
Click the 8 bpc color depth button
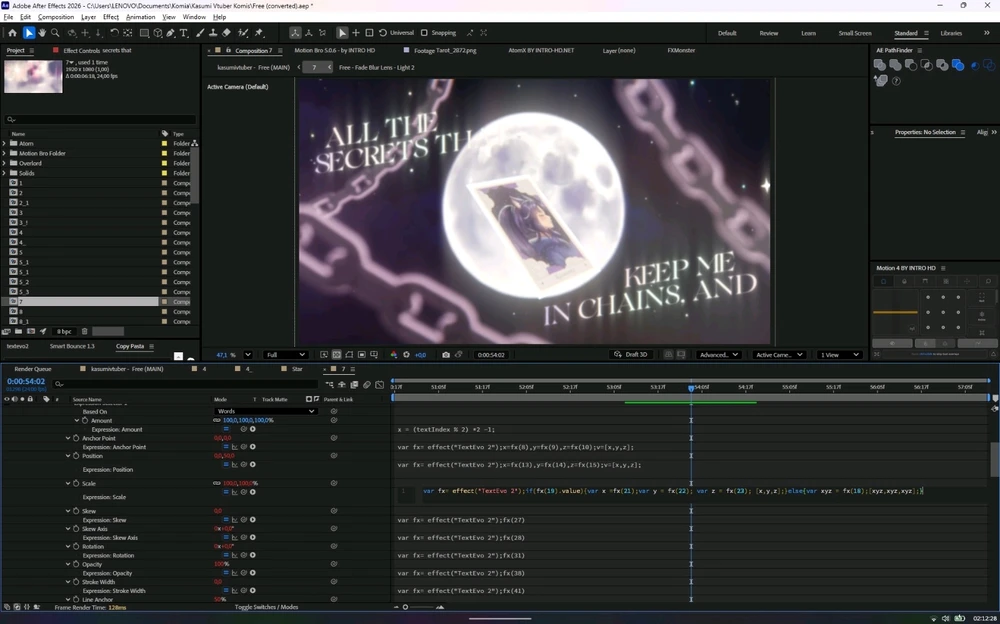click(64, 331)
